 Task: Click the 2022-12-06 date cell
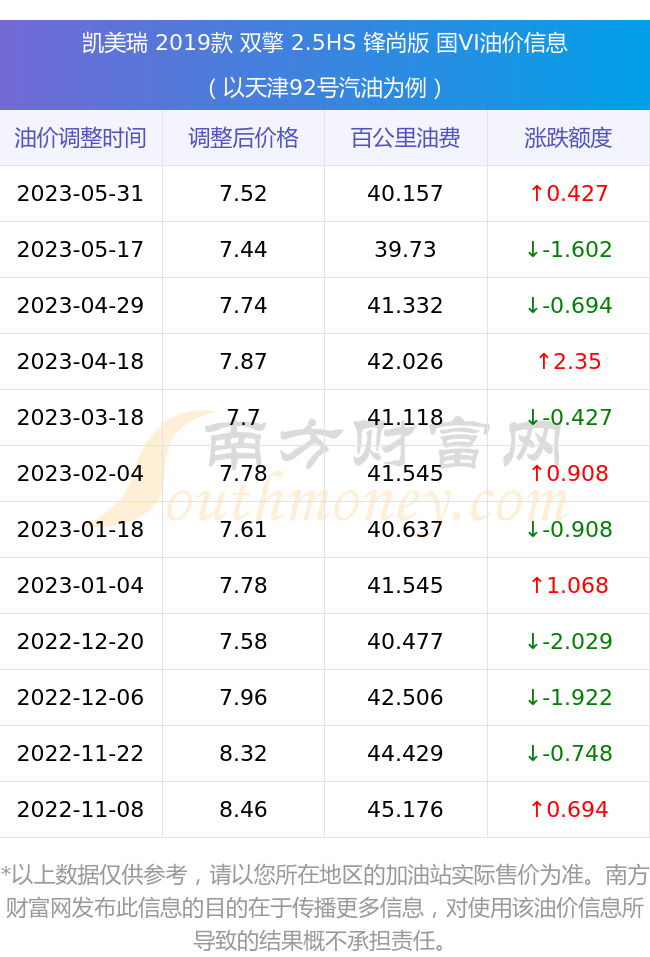81,698
